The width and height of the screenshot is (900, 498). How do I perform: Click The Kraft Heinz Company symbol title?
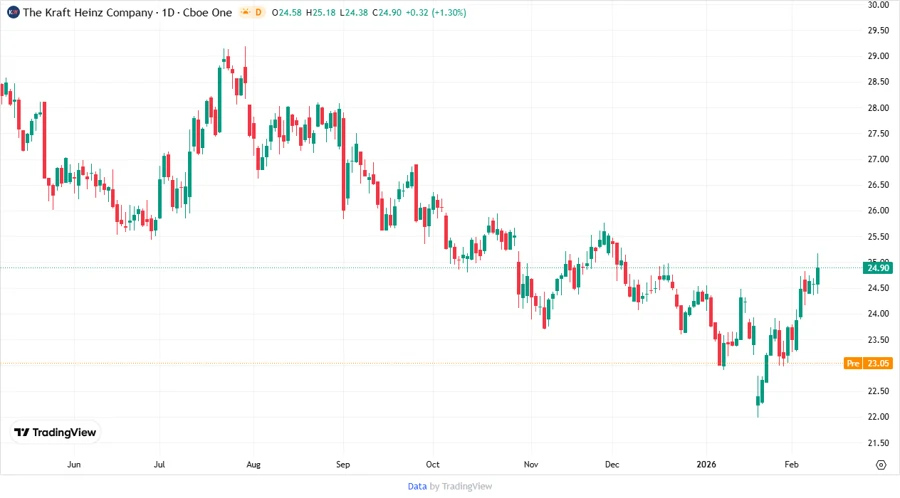pos(88,12)
